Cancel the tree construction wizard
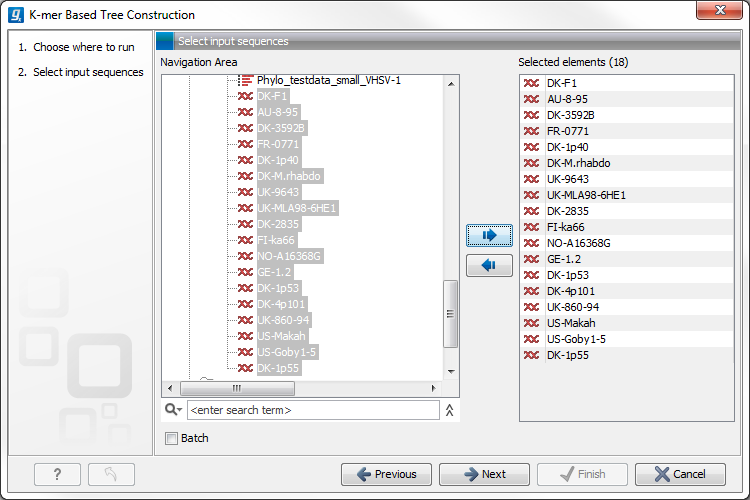The image size is (750, 500). (x=680, y=474)
